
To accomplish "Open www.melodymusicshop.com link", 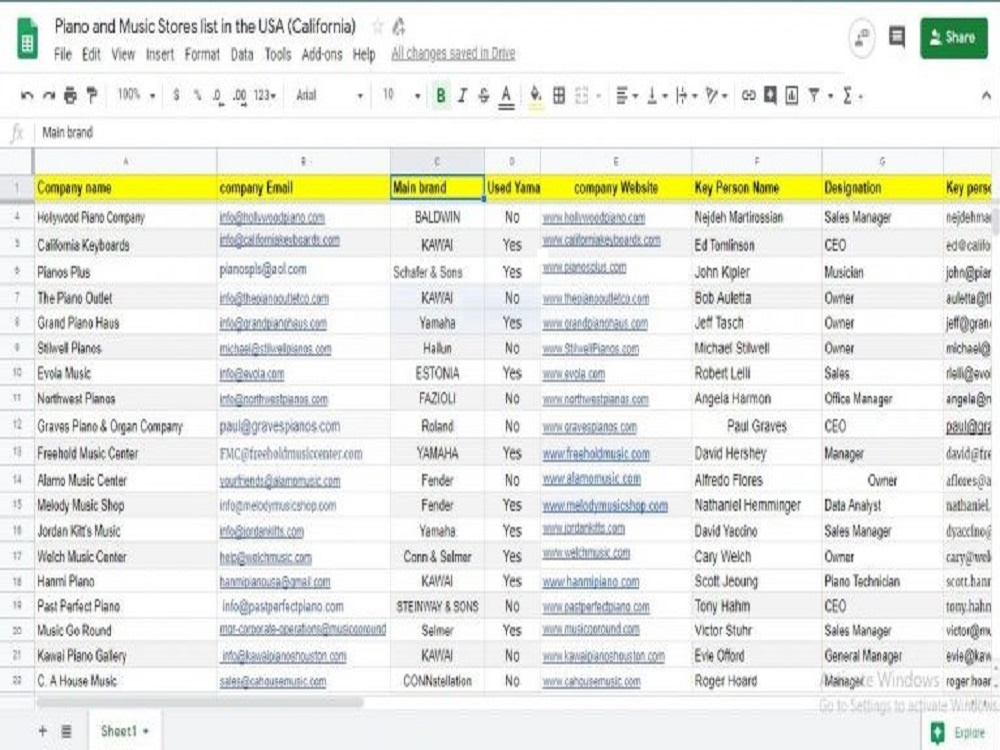I will (605, 505).
